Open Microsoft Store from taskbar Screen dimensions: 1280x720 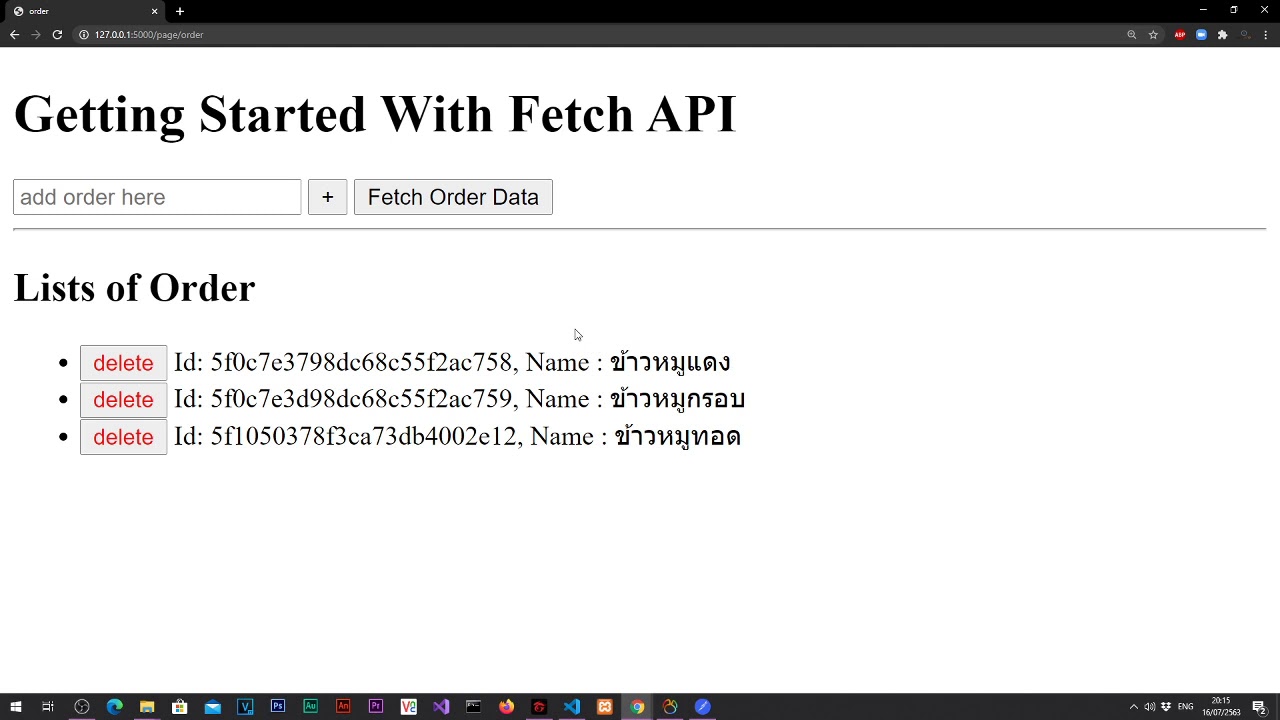[180, 707]
